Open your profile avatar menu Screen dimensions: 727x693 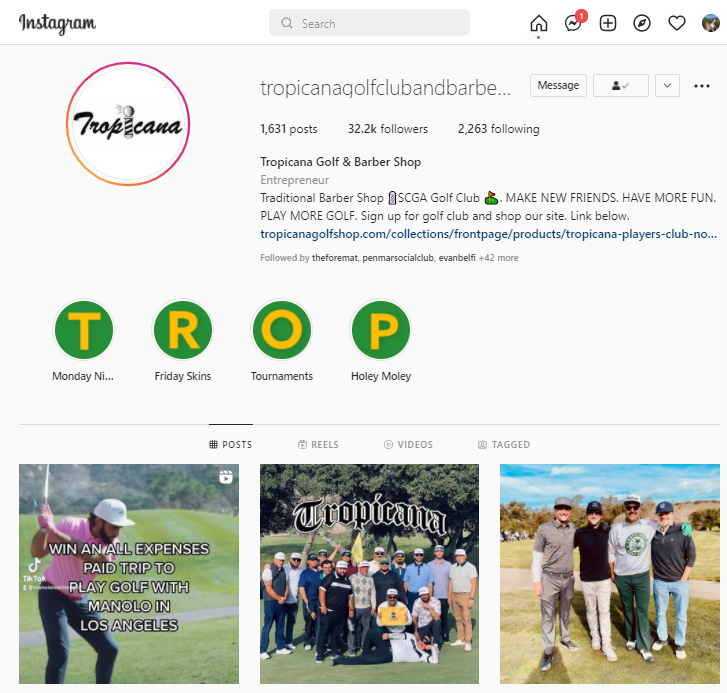coord(710,23)
